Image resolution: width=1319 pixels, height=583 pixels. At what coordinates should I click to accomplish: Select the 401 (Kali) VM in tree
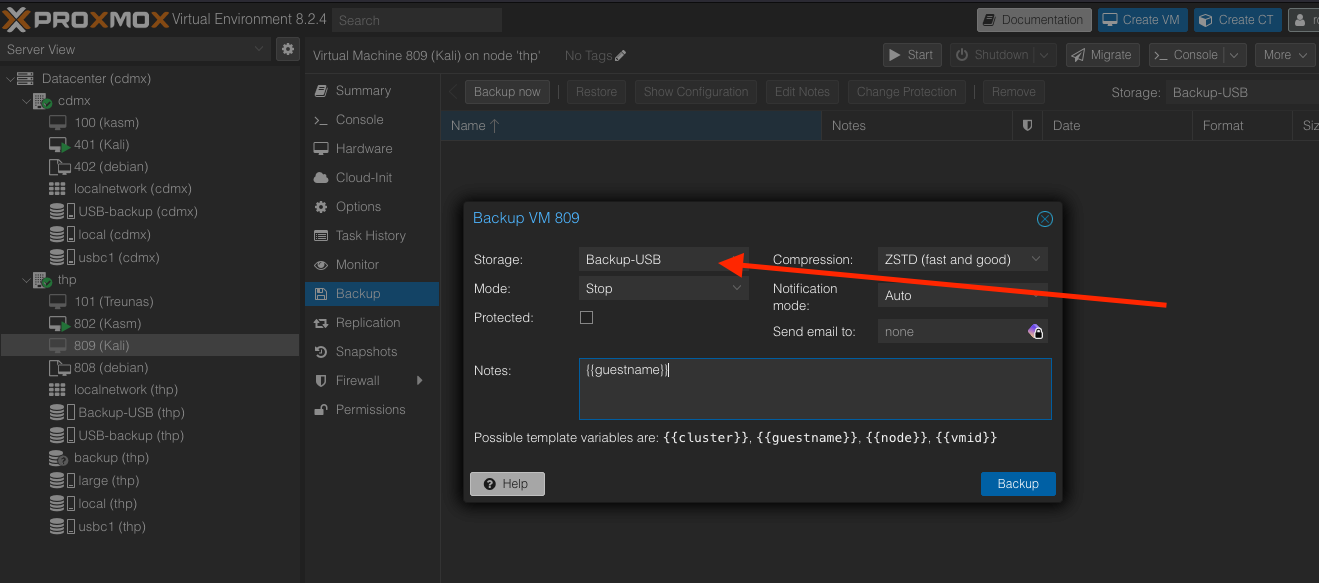pyautogui.click(x=101, y=145)
